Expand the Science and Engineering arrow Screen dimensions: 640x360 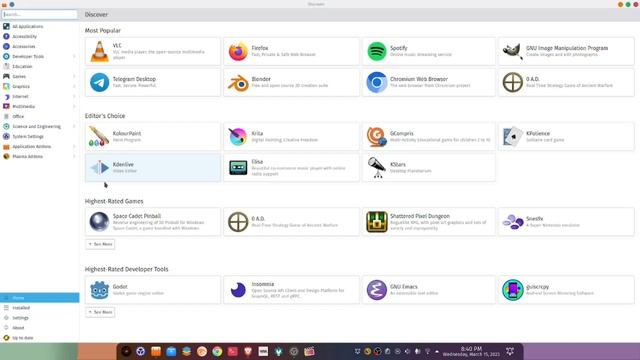point(74,127)
